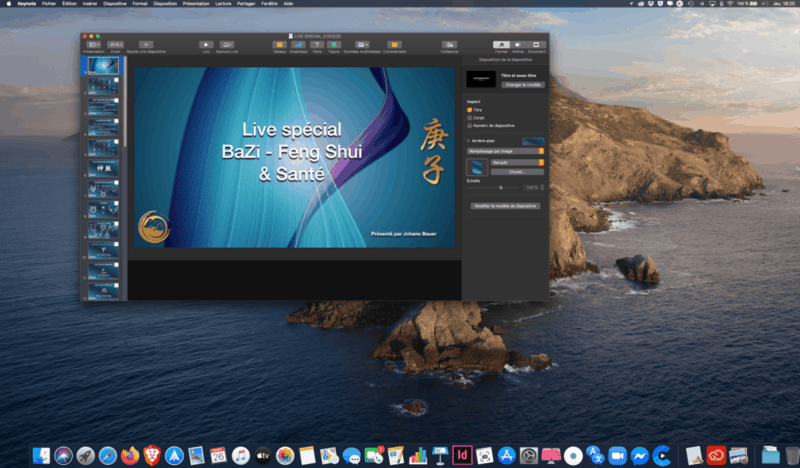Click the Arrière-plan background preview swatch
The height and width of the screenshot is (468, 800).
tap(533, 141)
